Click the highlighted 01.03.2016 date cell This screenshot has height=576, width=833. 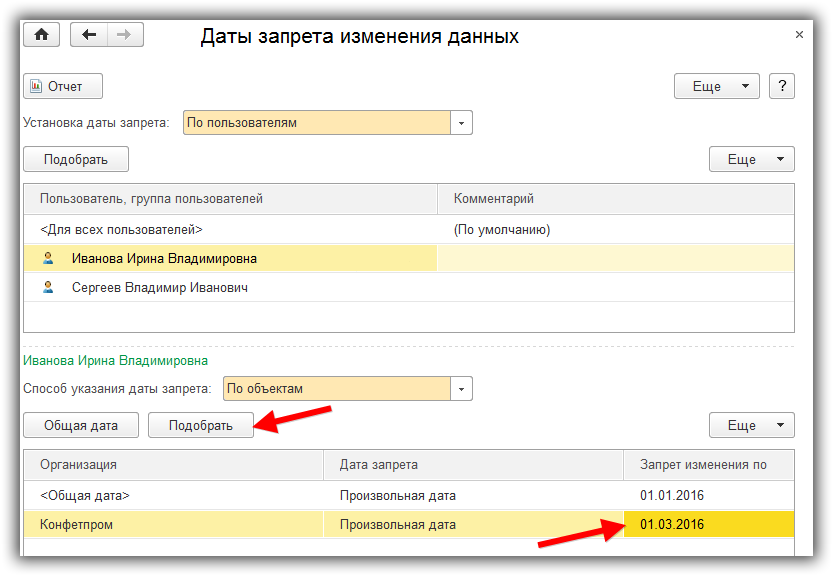[708, 524]
